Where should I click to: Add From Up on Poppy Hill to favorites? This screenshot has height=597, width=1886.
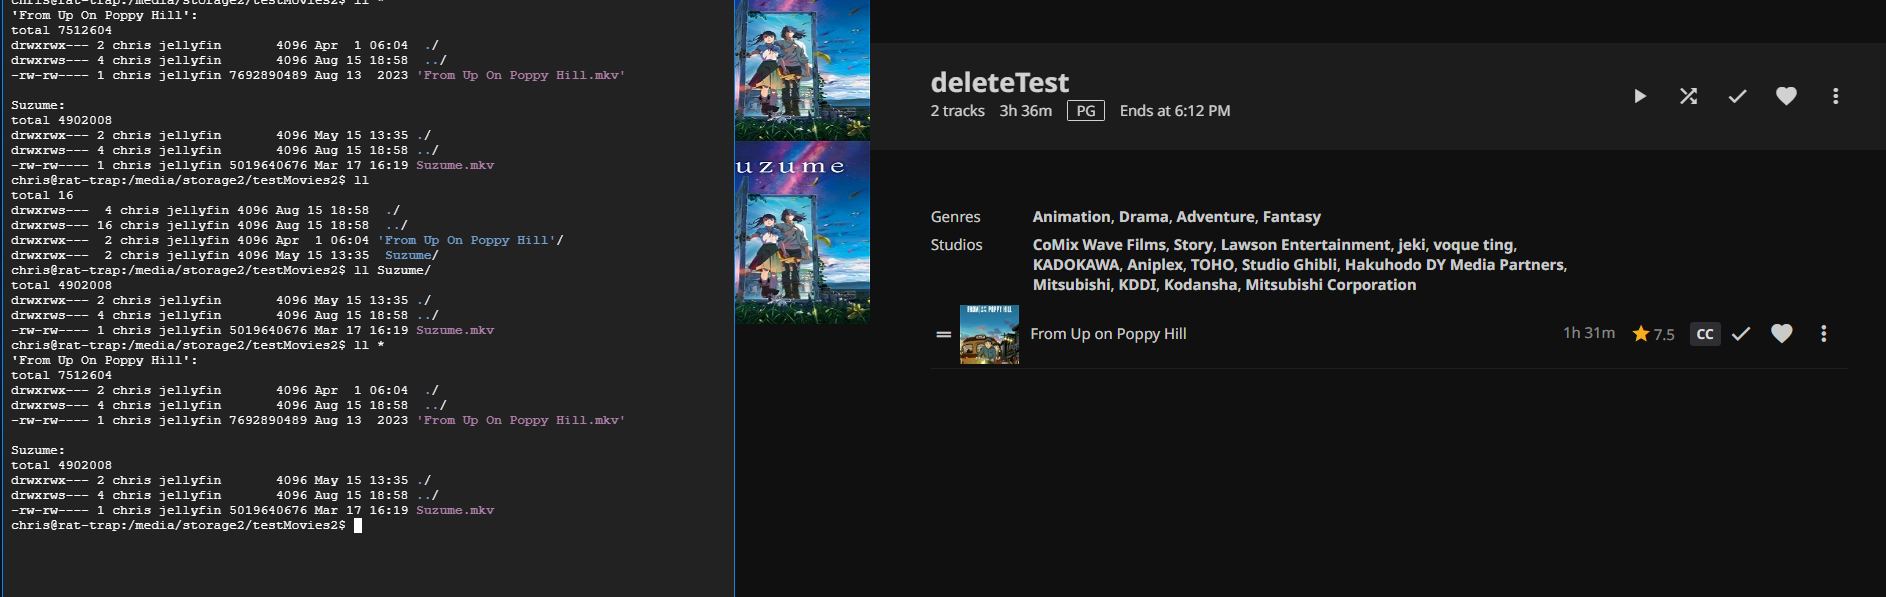pos(1781,334)
